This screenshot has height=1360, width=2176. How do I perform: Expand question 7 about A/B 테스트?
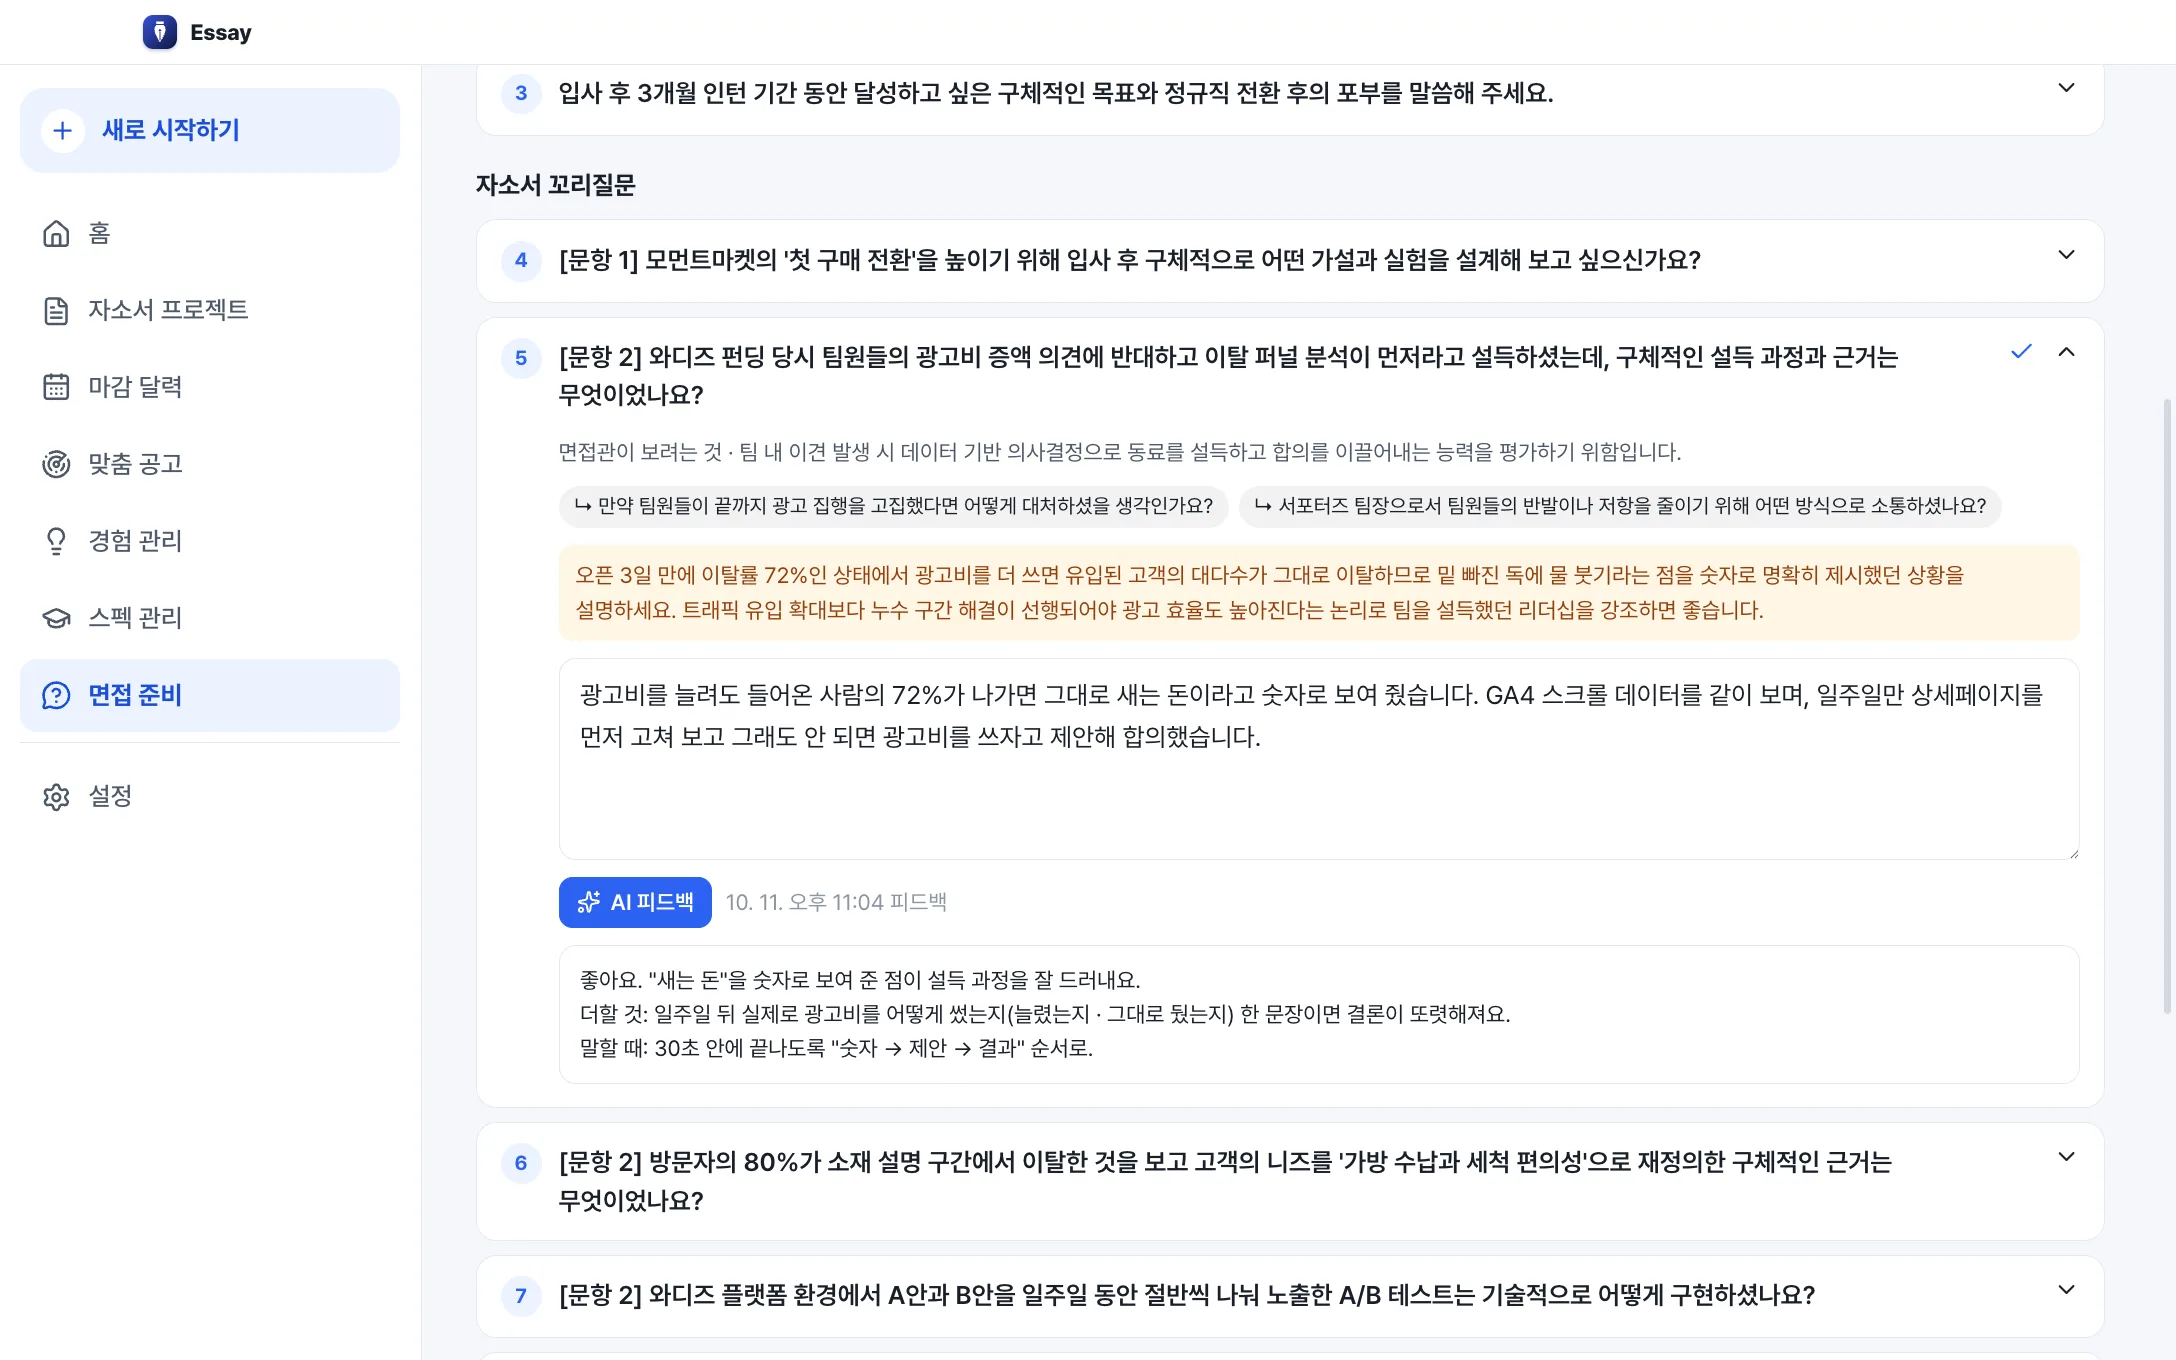coord(2067,1290)
